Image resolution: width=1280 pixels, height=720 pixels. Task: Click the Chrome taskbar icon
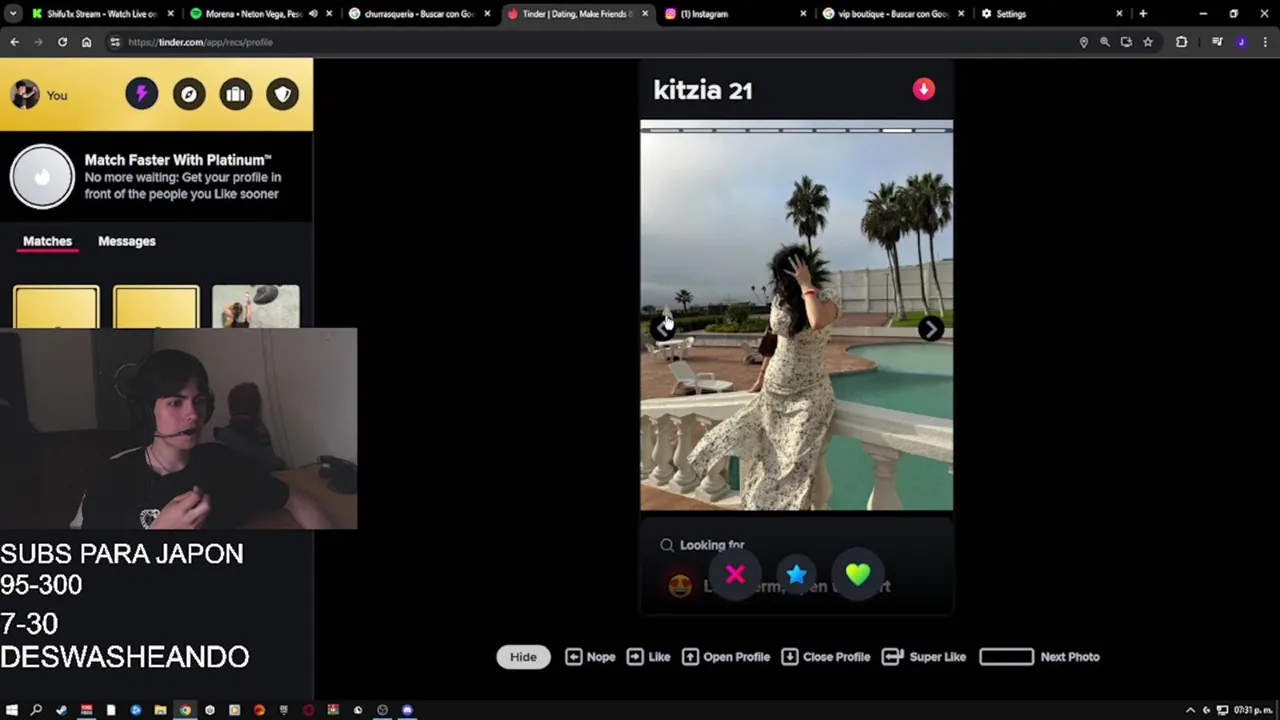pyautogui.click(x=185, y=710)
